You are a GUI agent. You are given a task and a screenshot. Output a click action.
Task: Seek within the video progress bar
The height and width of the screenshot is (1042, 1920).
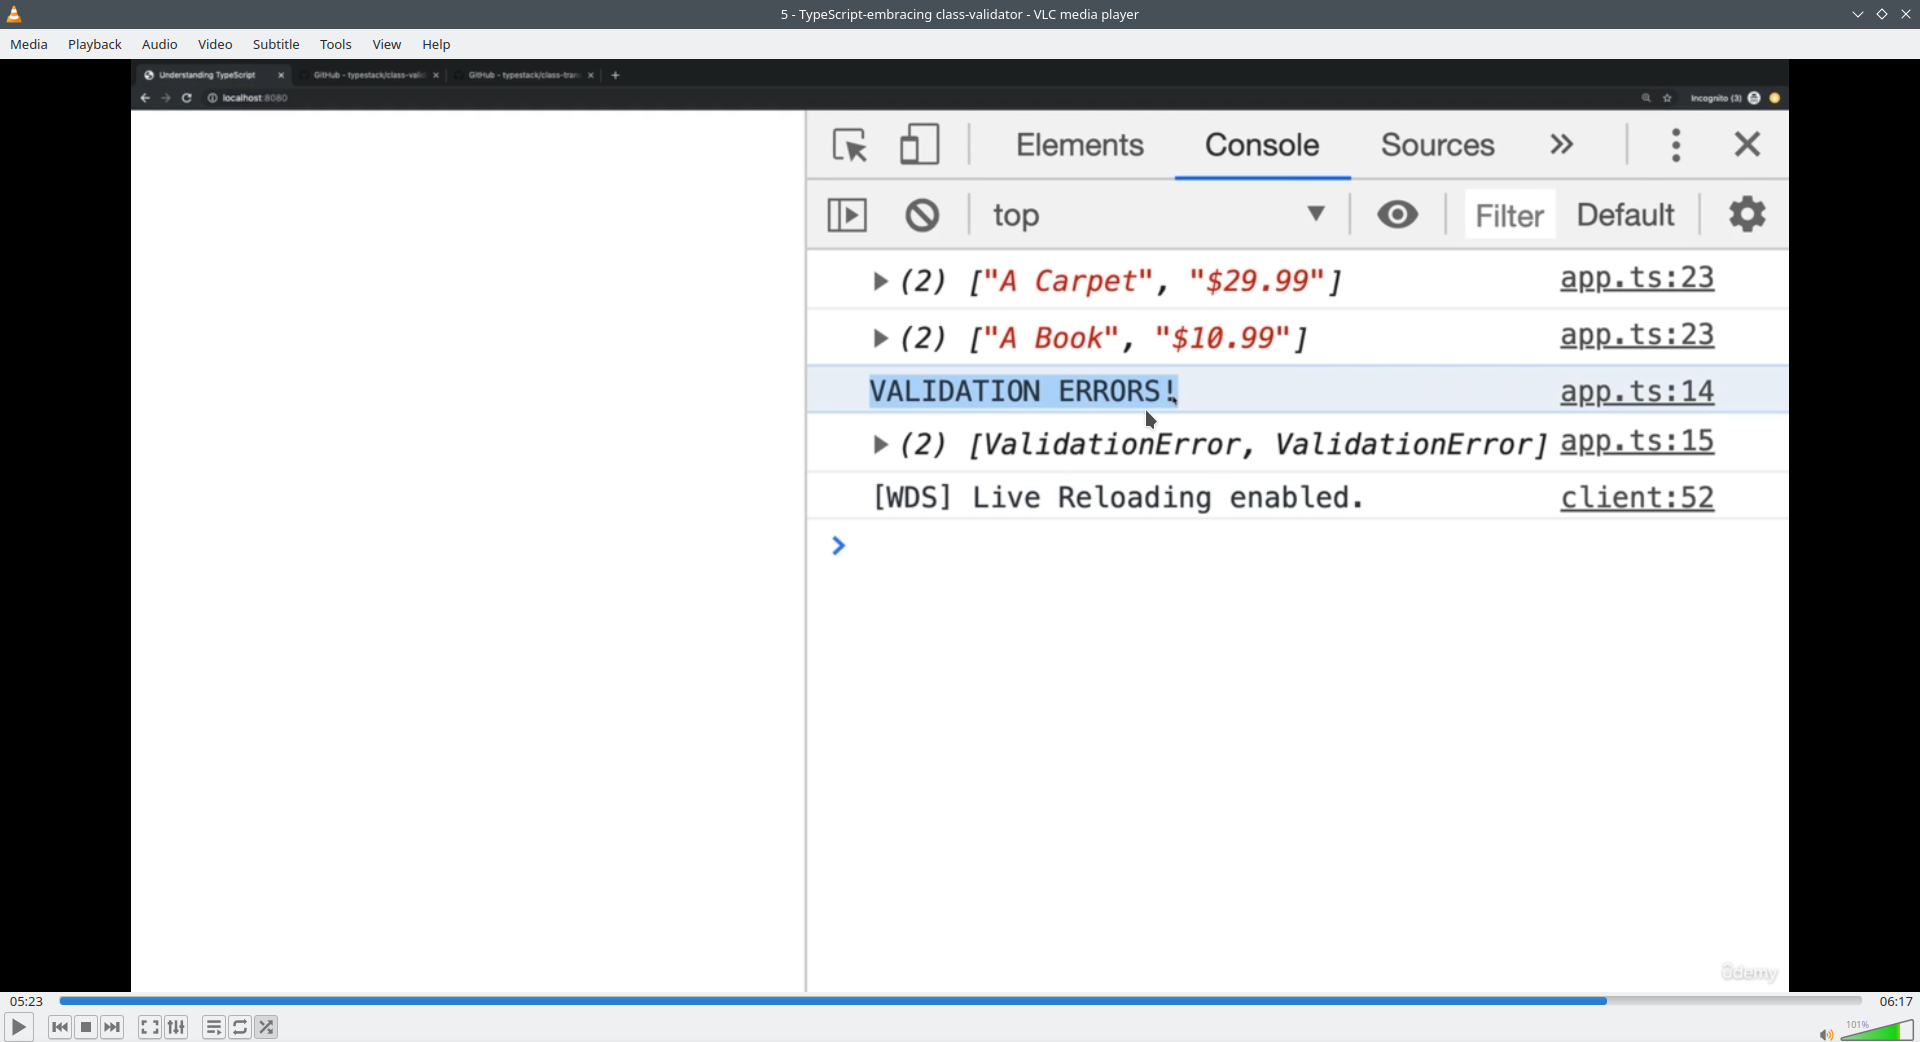[960, 1001]
